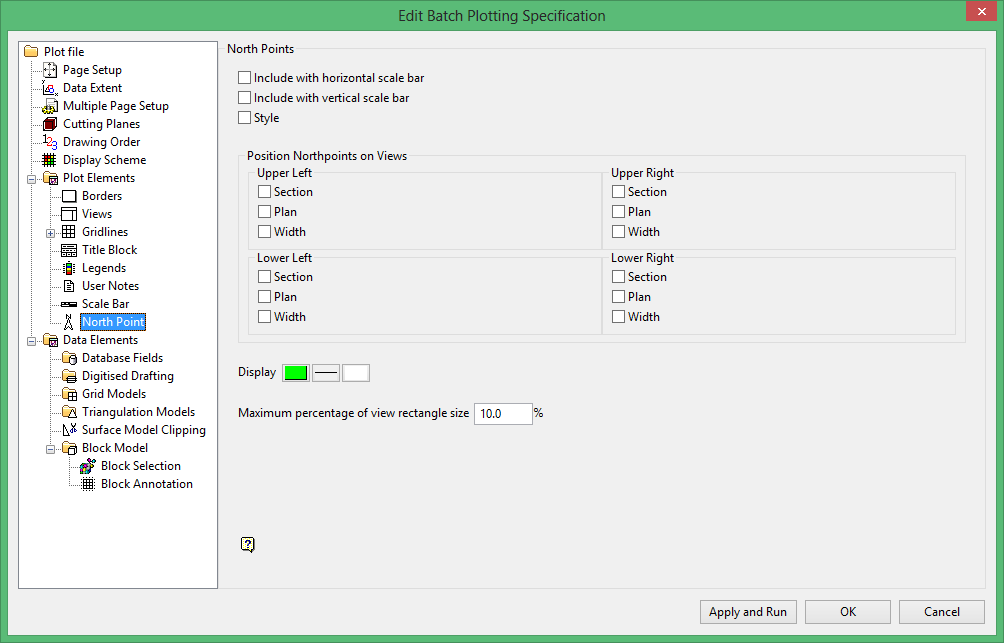Click the Page Setup icon in tree
1004x643 pixels.
pos(50,70)
